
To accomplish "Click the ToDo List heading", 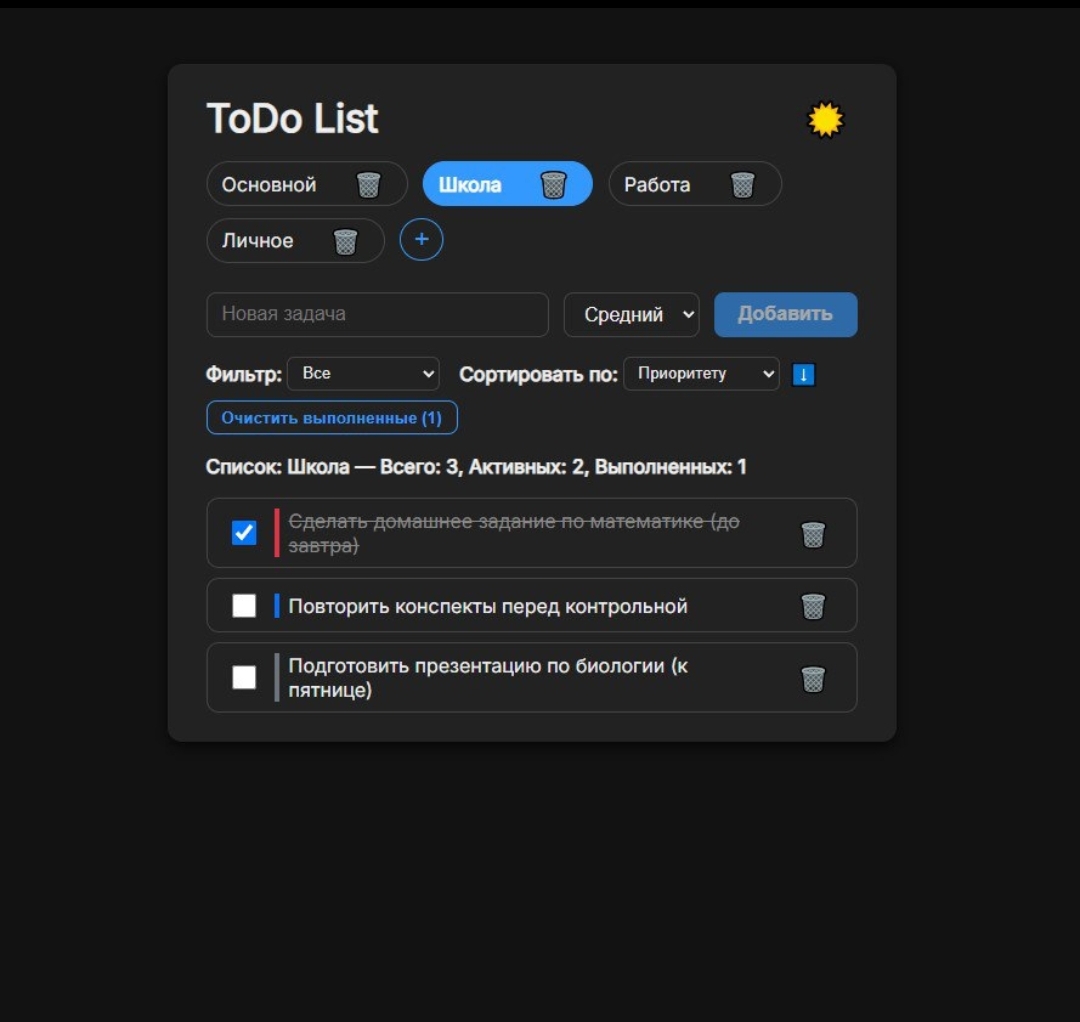I will [x=293, y=118].
